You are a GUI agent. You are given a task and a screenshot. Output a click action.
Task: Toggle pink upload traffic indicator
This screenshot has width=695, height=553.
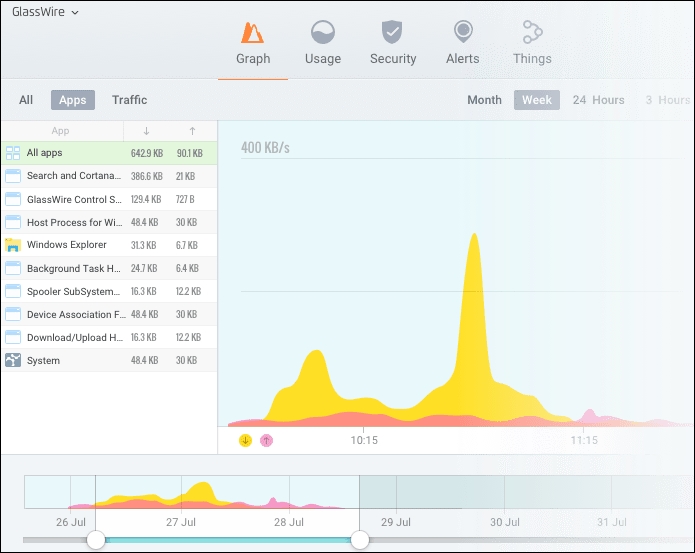[x=266, y=440]
